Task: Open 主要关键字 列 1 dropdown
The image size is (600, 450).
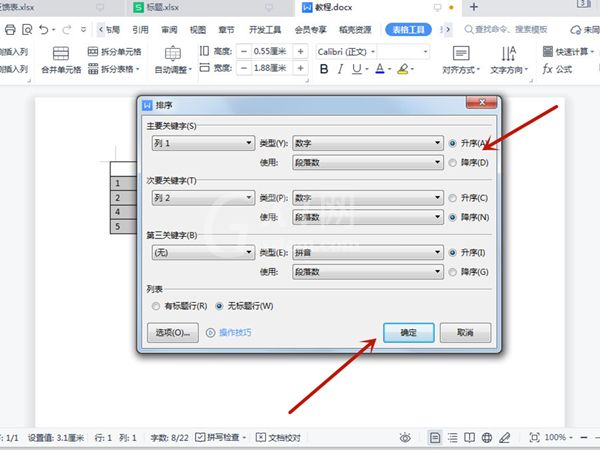Action: [x=203, y=143]
